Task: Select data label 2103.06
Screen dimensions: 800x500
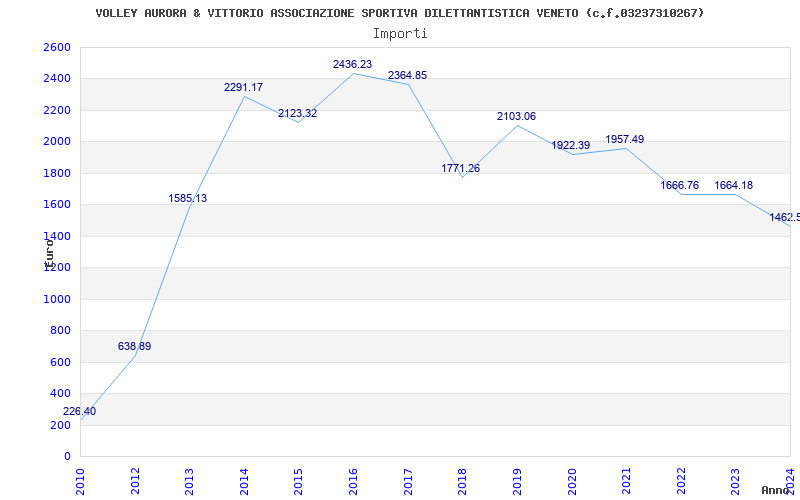Action: 516,116
